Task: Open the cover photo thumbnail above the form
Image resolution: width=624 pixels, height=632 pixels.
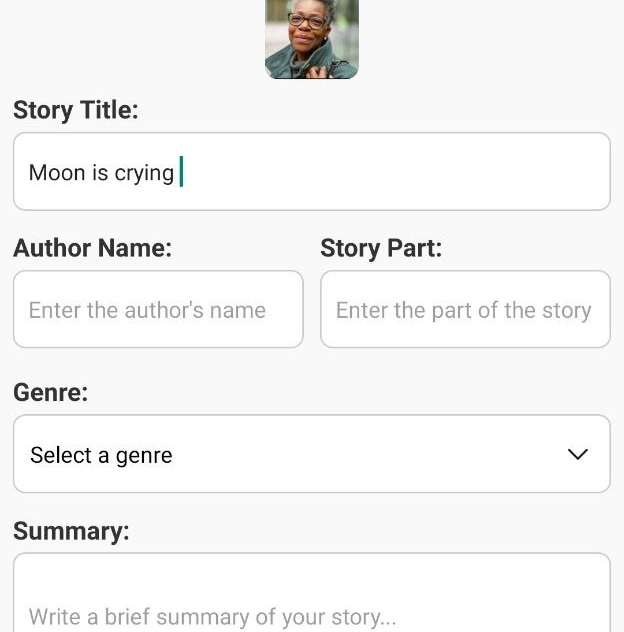Action: point(312,39)
